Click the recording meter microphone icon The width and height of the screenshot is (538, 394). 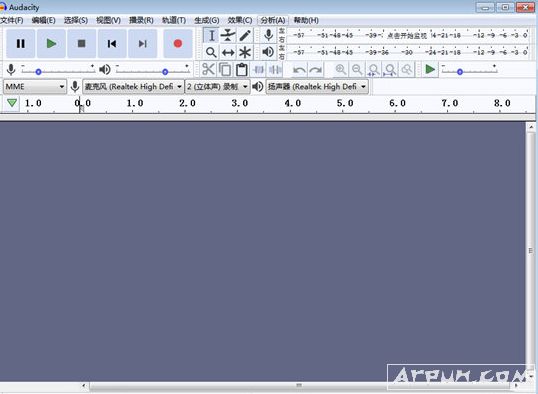tap(268, 35)
